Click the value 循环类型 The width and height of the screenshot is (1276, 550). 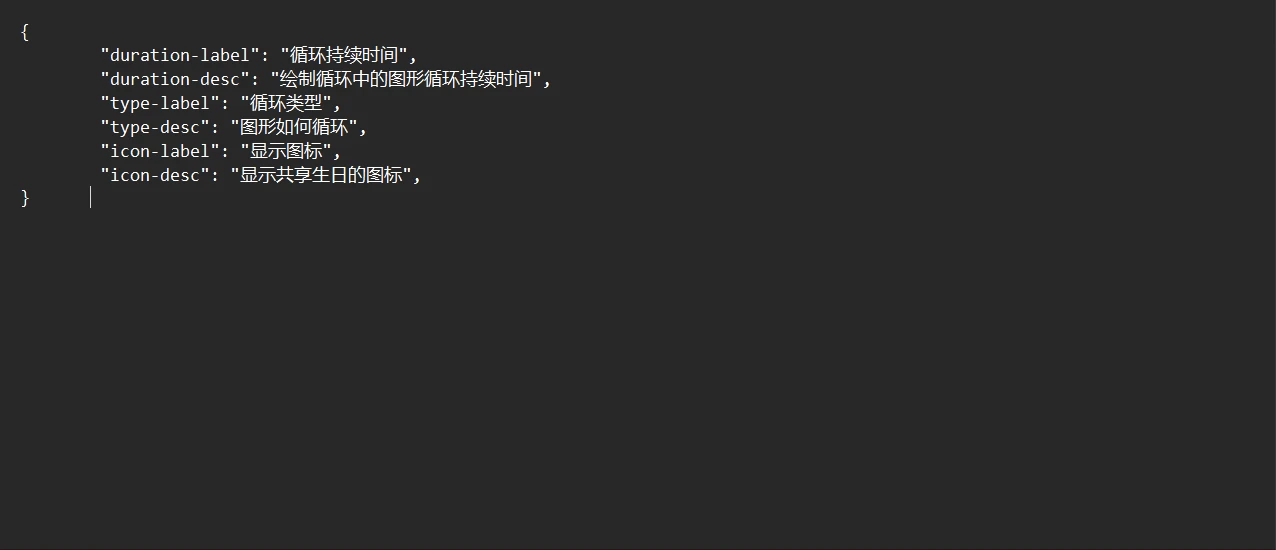pyautogui.click(x=286, y=104)
